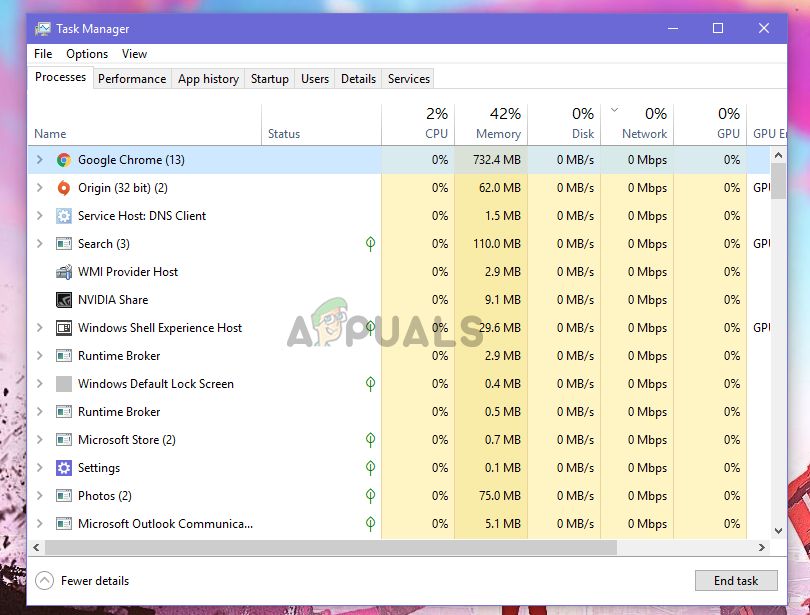The image size is (810, 615).
Task: Expand the Service Host: DNS Client group
Action: pos(40,216)
